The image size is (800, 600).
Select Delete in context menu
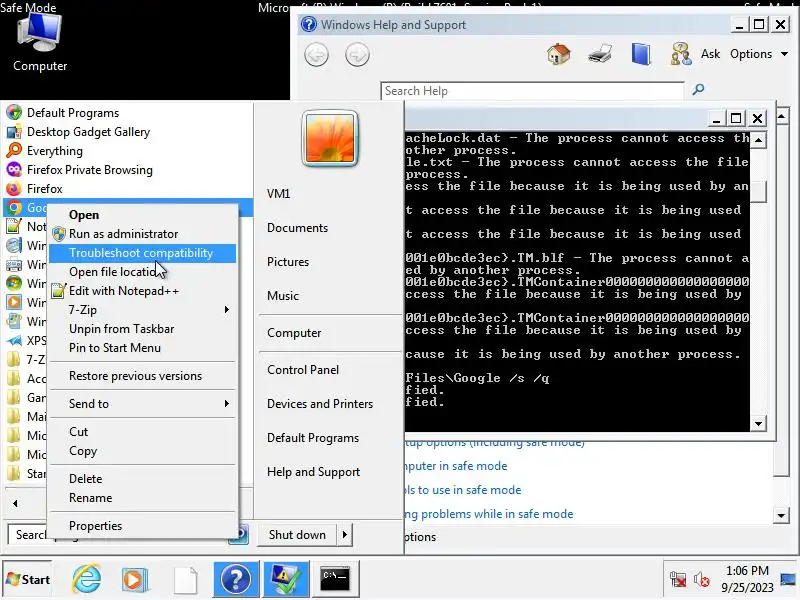(143, 479)
